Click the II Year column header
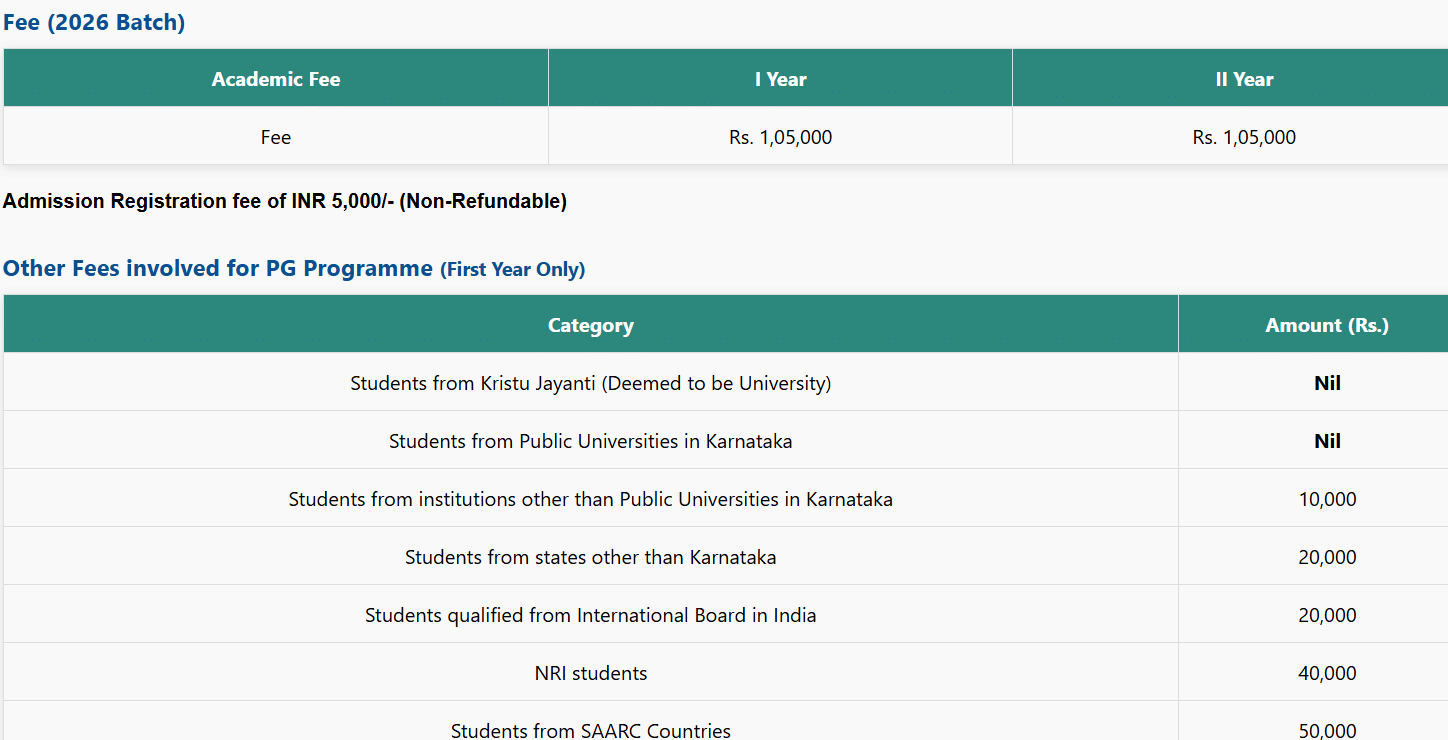This screenshot has width=1448, height=740. pyautogui.click(x=1244, y=79)
